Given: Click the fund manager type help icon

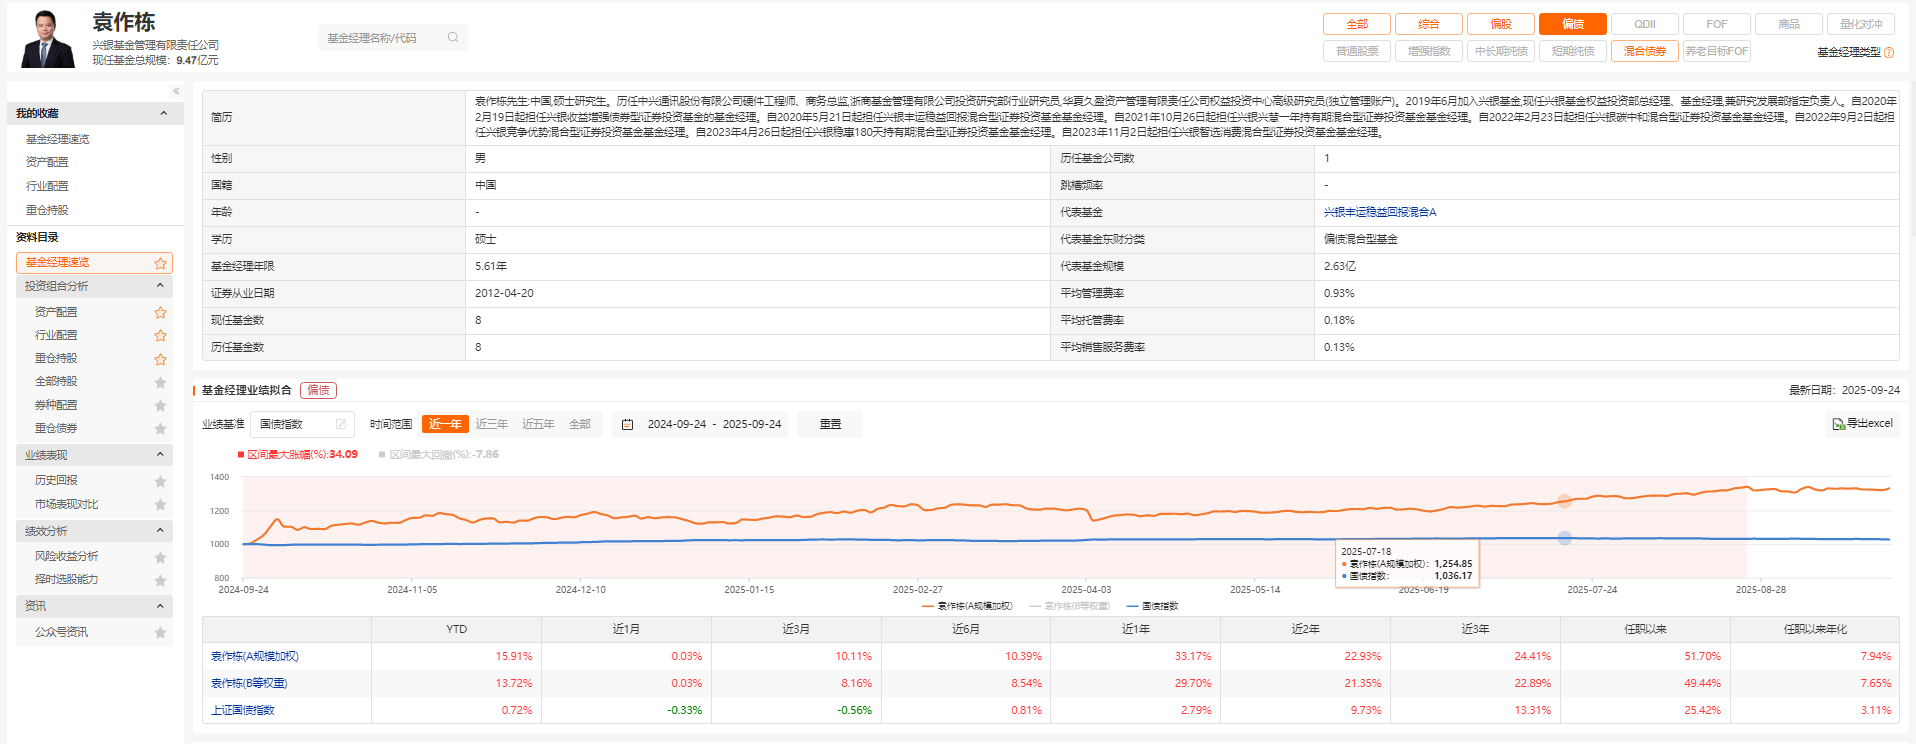Looking at the screenshot, I should click(1889, 52).
